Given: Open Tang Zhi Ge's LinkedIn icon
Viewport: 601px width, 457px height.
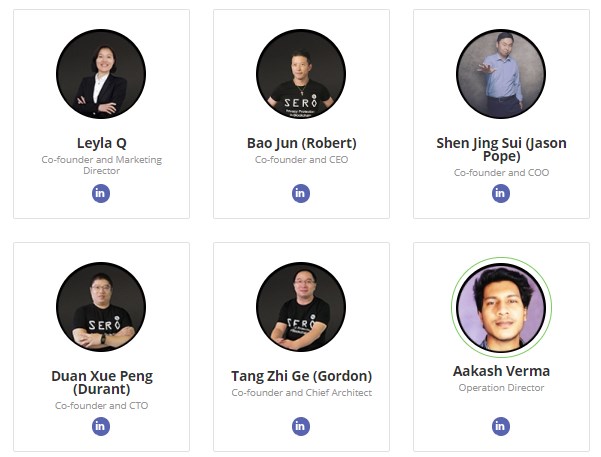Looking at the screenshot, I should click(301, 426).
